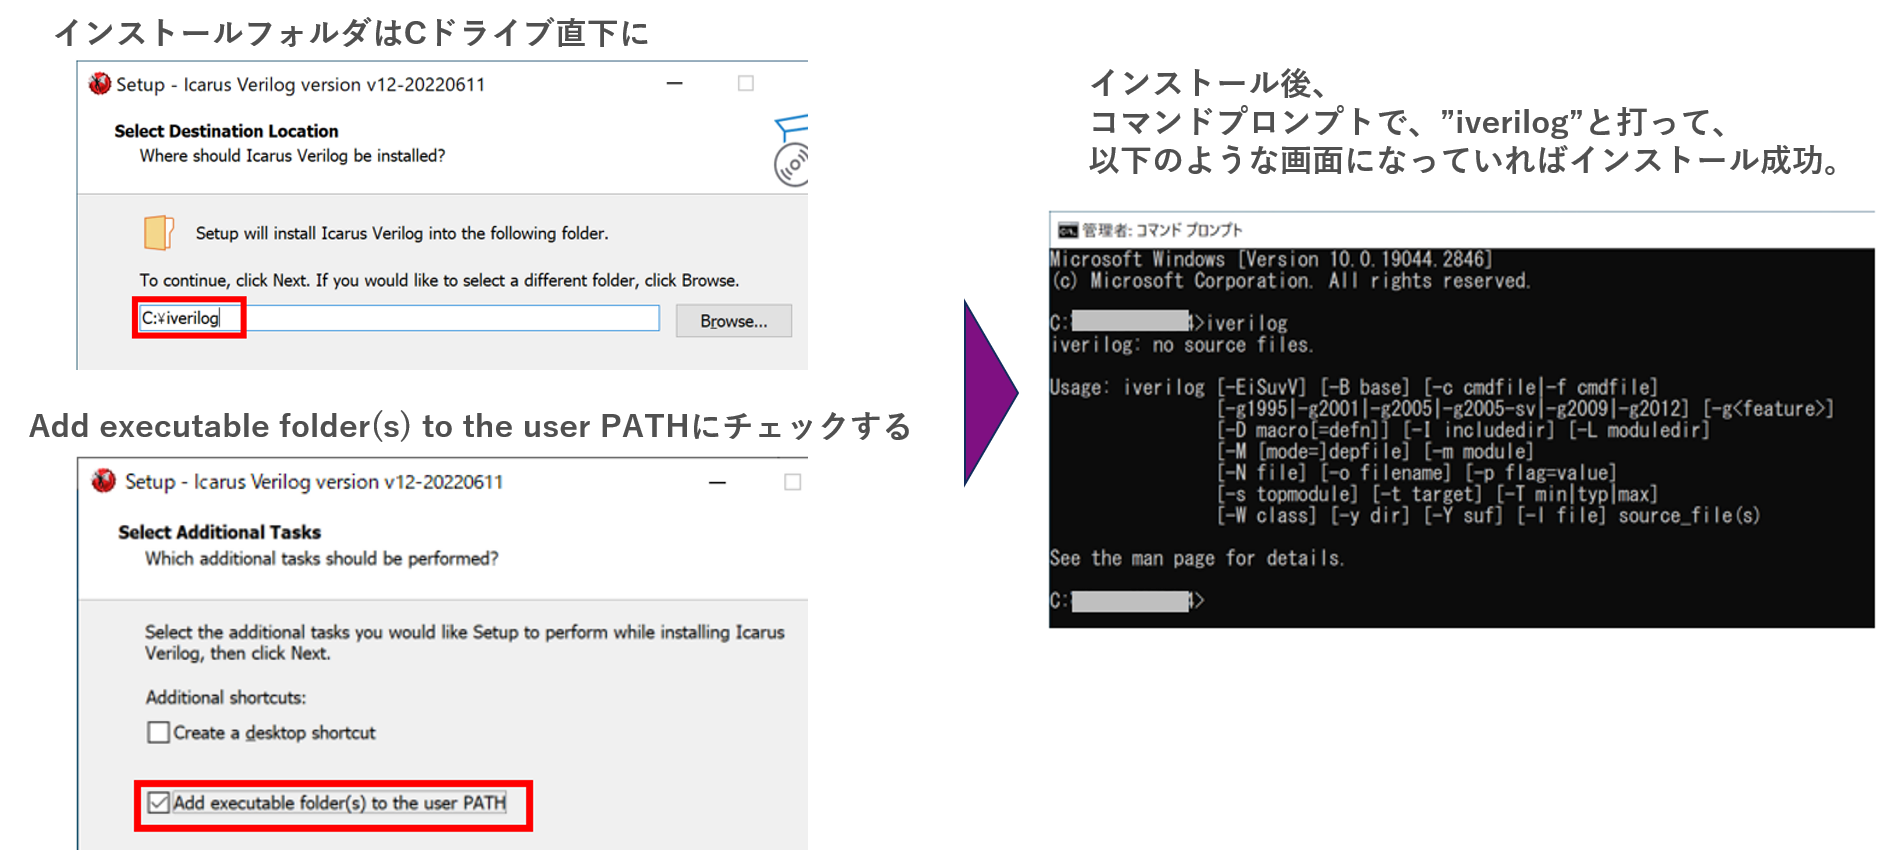Click the Browse... button in Setup
The image size is (1878, 850).
733,321
